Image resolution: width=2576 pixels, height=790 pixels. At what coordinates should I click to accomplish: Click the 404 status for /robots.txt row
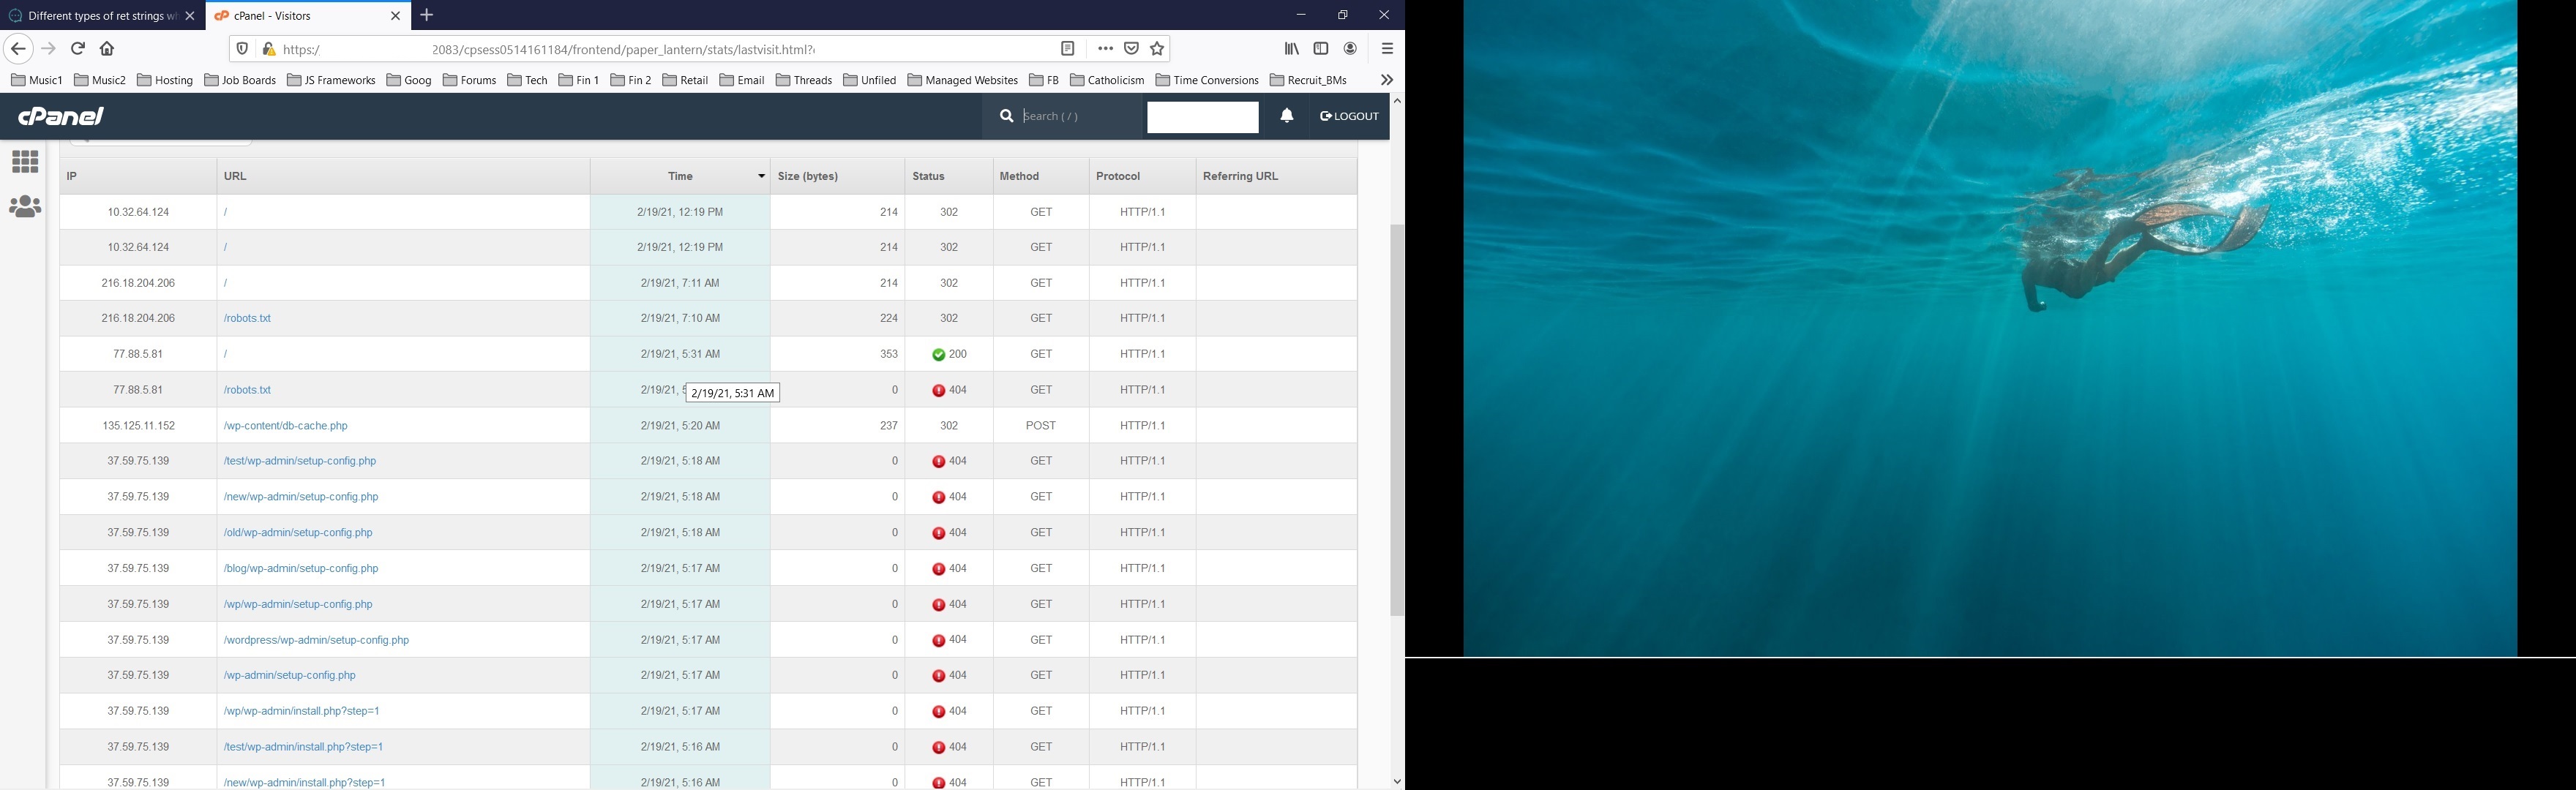point(949,390)
